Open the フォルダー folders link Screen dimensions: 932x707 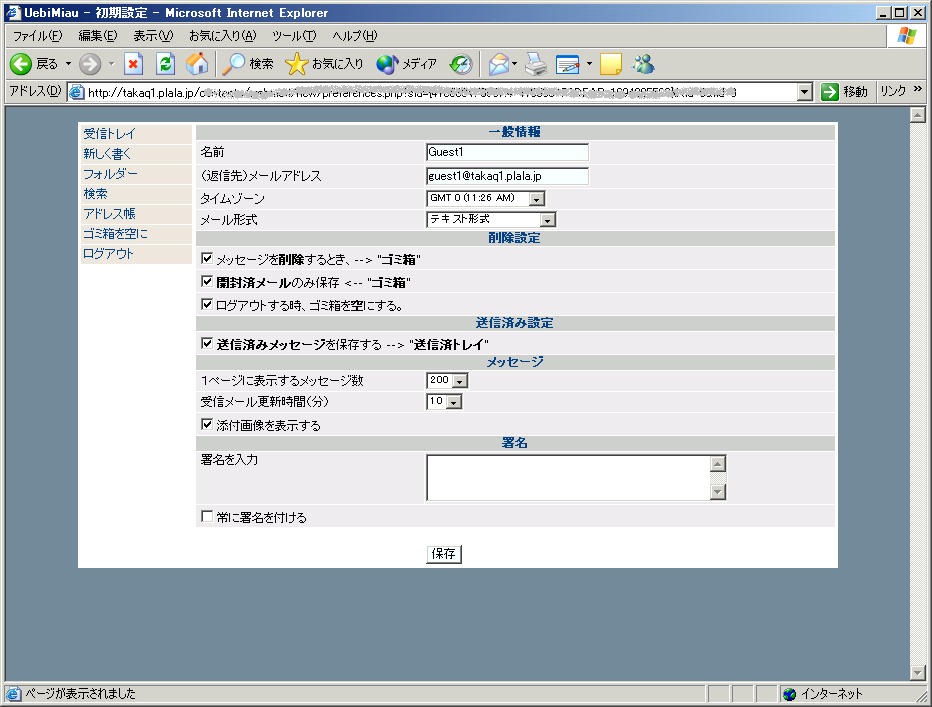(111, 174)
